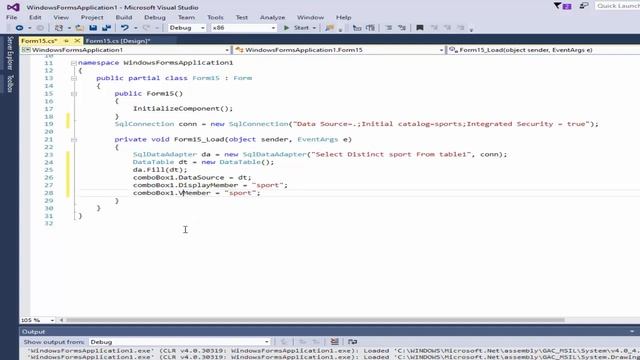Toggle word wrap in the Output pane
Image resolution: width=640 pixels, height=360 pixels.
coord(353,342)
